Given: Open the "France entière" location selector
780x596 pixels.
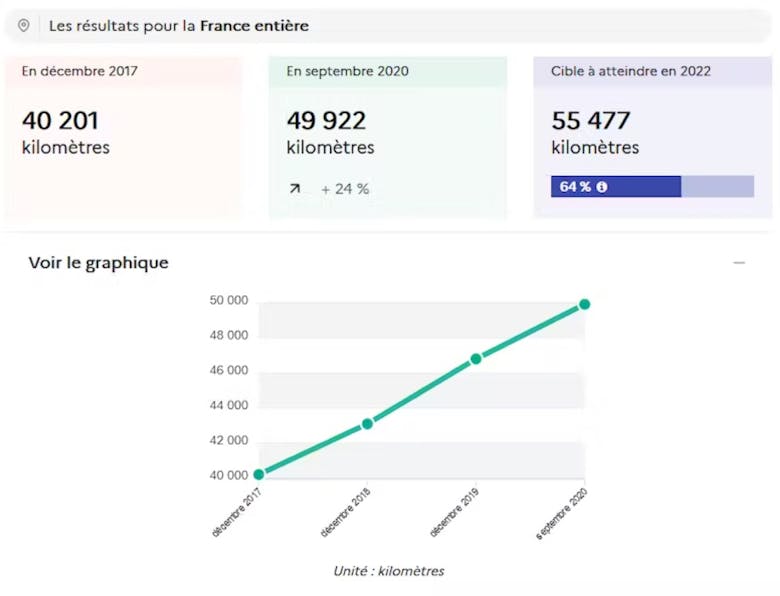Looking at the screenshot, I should point(254,26).
